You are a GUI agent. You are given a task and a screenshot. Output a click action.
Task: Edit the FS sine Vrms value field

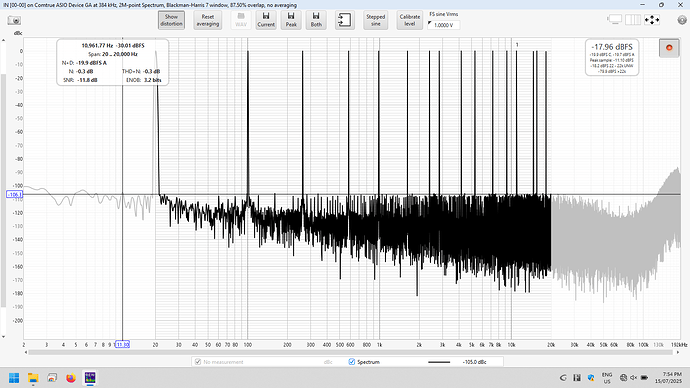[x=444, y=25]
